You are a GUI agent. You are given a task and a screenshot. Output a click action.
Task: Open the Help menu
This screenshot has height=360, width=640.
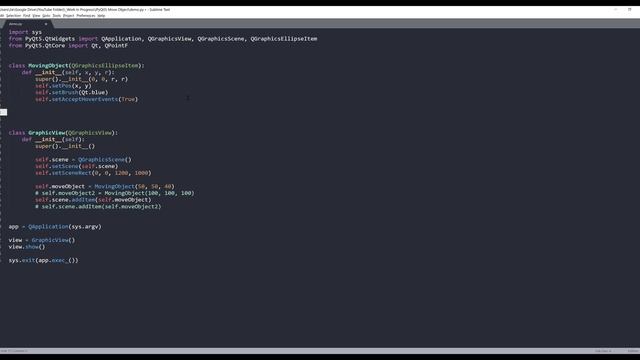tap(101, 16)
